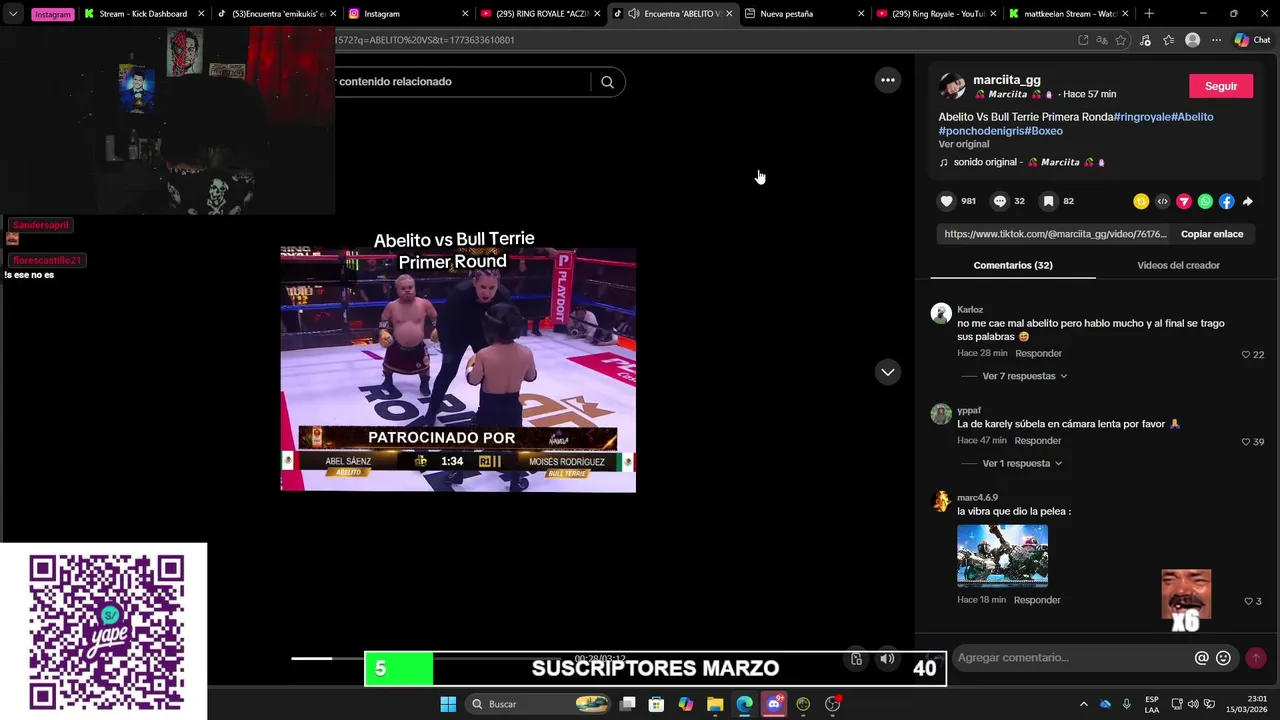Open Microsoft Store from the taskbar
The width and height of the screenshot is (1280, 720).
pyautogui.click(x=656, y=704)
